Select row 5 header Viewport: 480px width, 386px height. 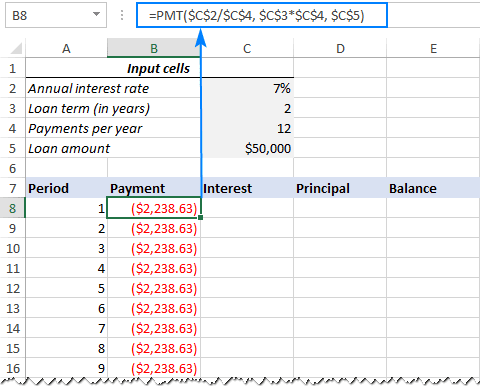tap(13, 148)
